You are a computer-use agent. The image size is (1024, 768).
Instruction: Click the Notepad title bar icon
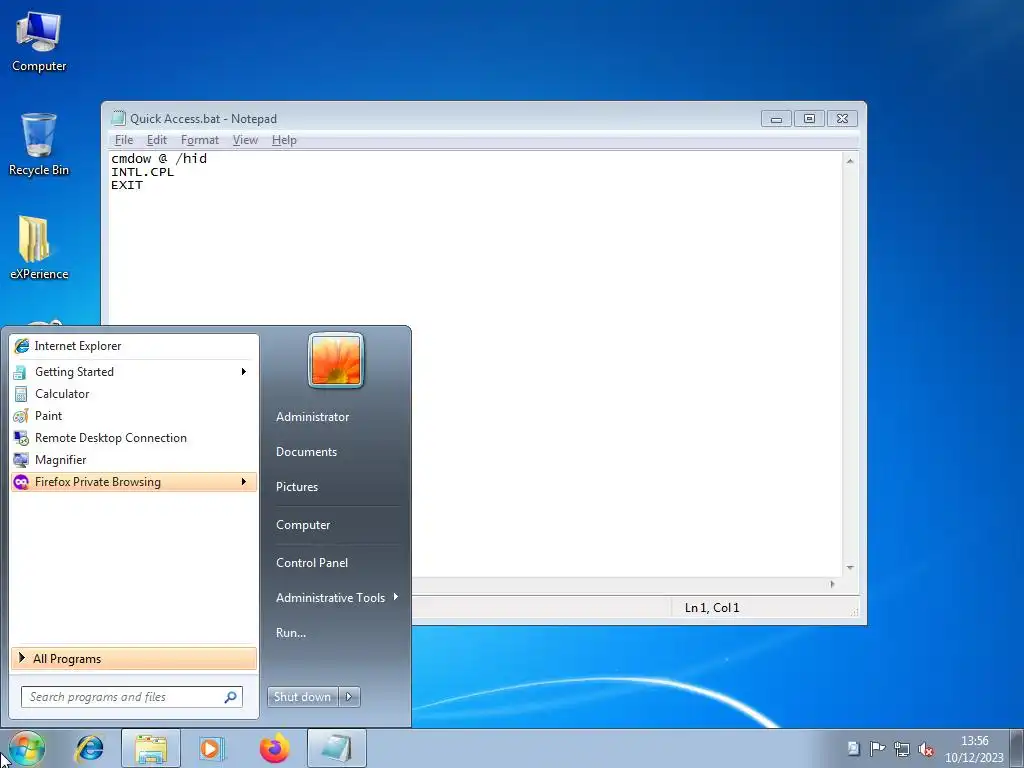[118, 118]
